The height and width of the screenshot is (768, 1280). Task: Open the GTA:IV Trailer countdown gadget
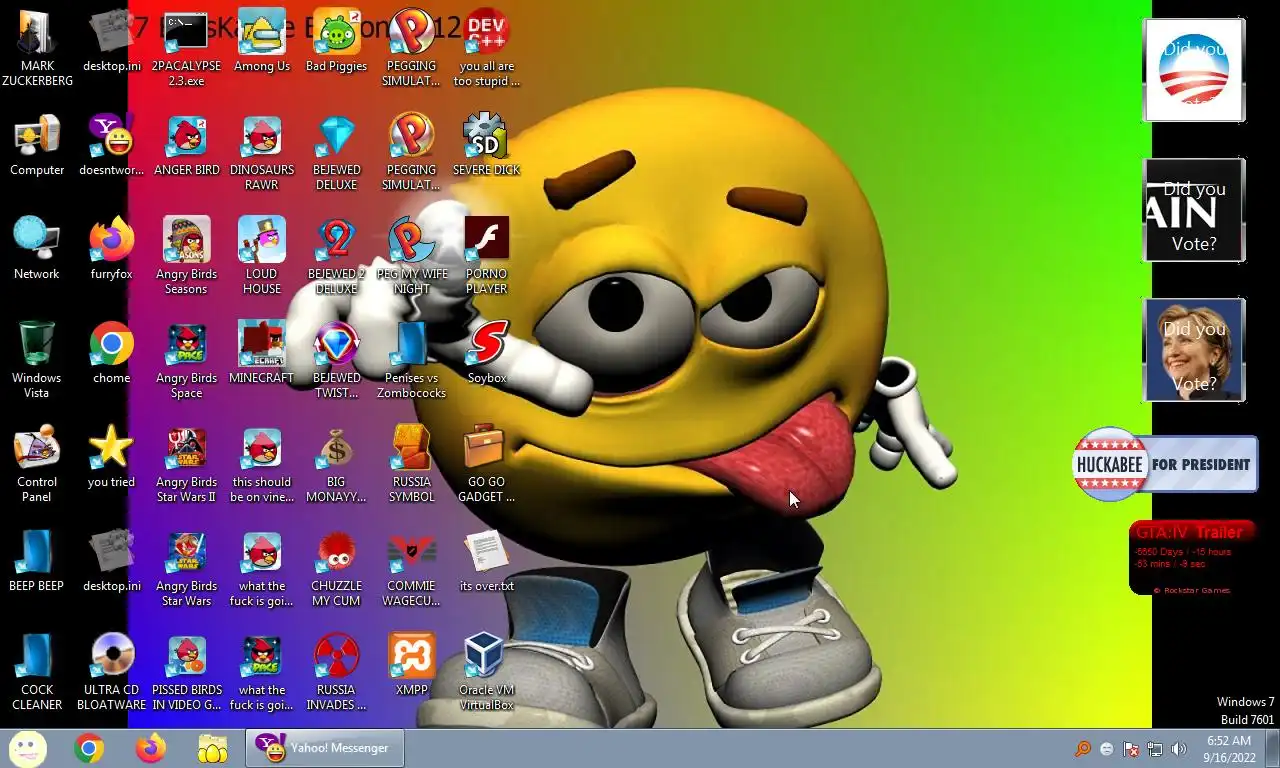pyautogui.click(x=1194, y=558)
